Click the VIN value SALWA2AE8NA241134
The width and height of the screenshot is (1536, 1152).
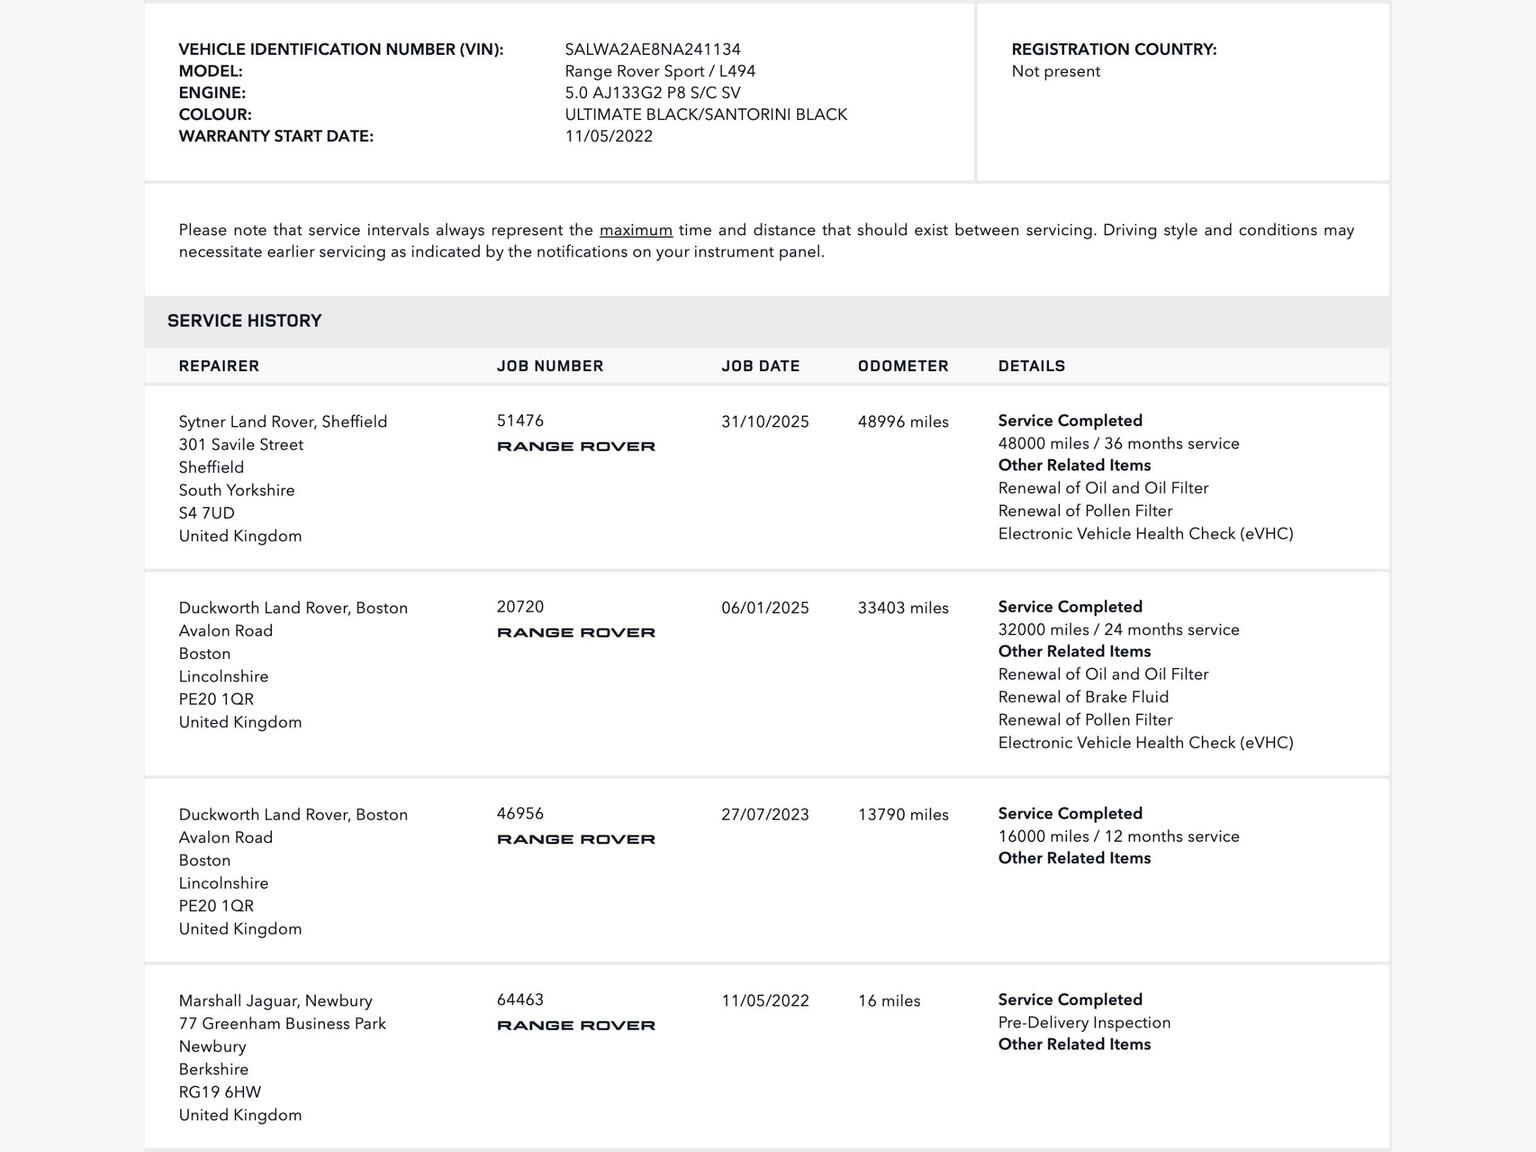(x=653, y=49)
